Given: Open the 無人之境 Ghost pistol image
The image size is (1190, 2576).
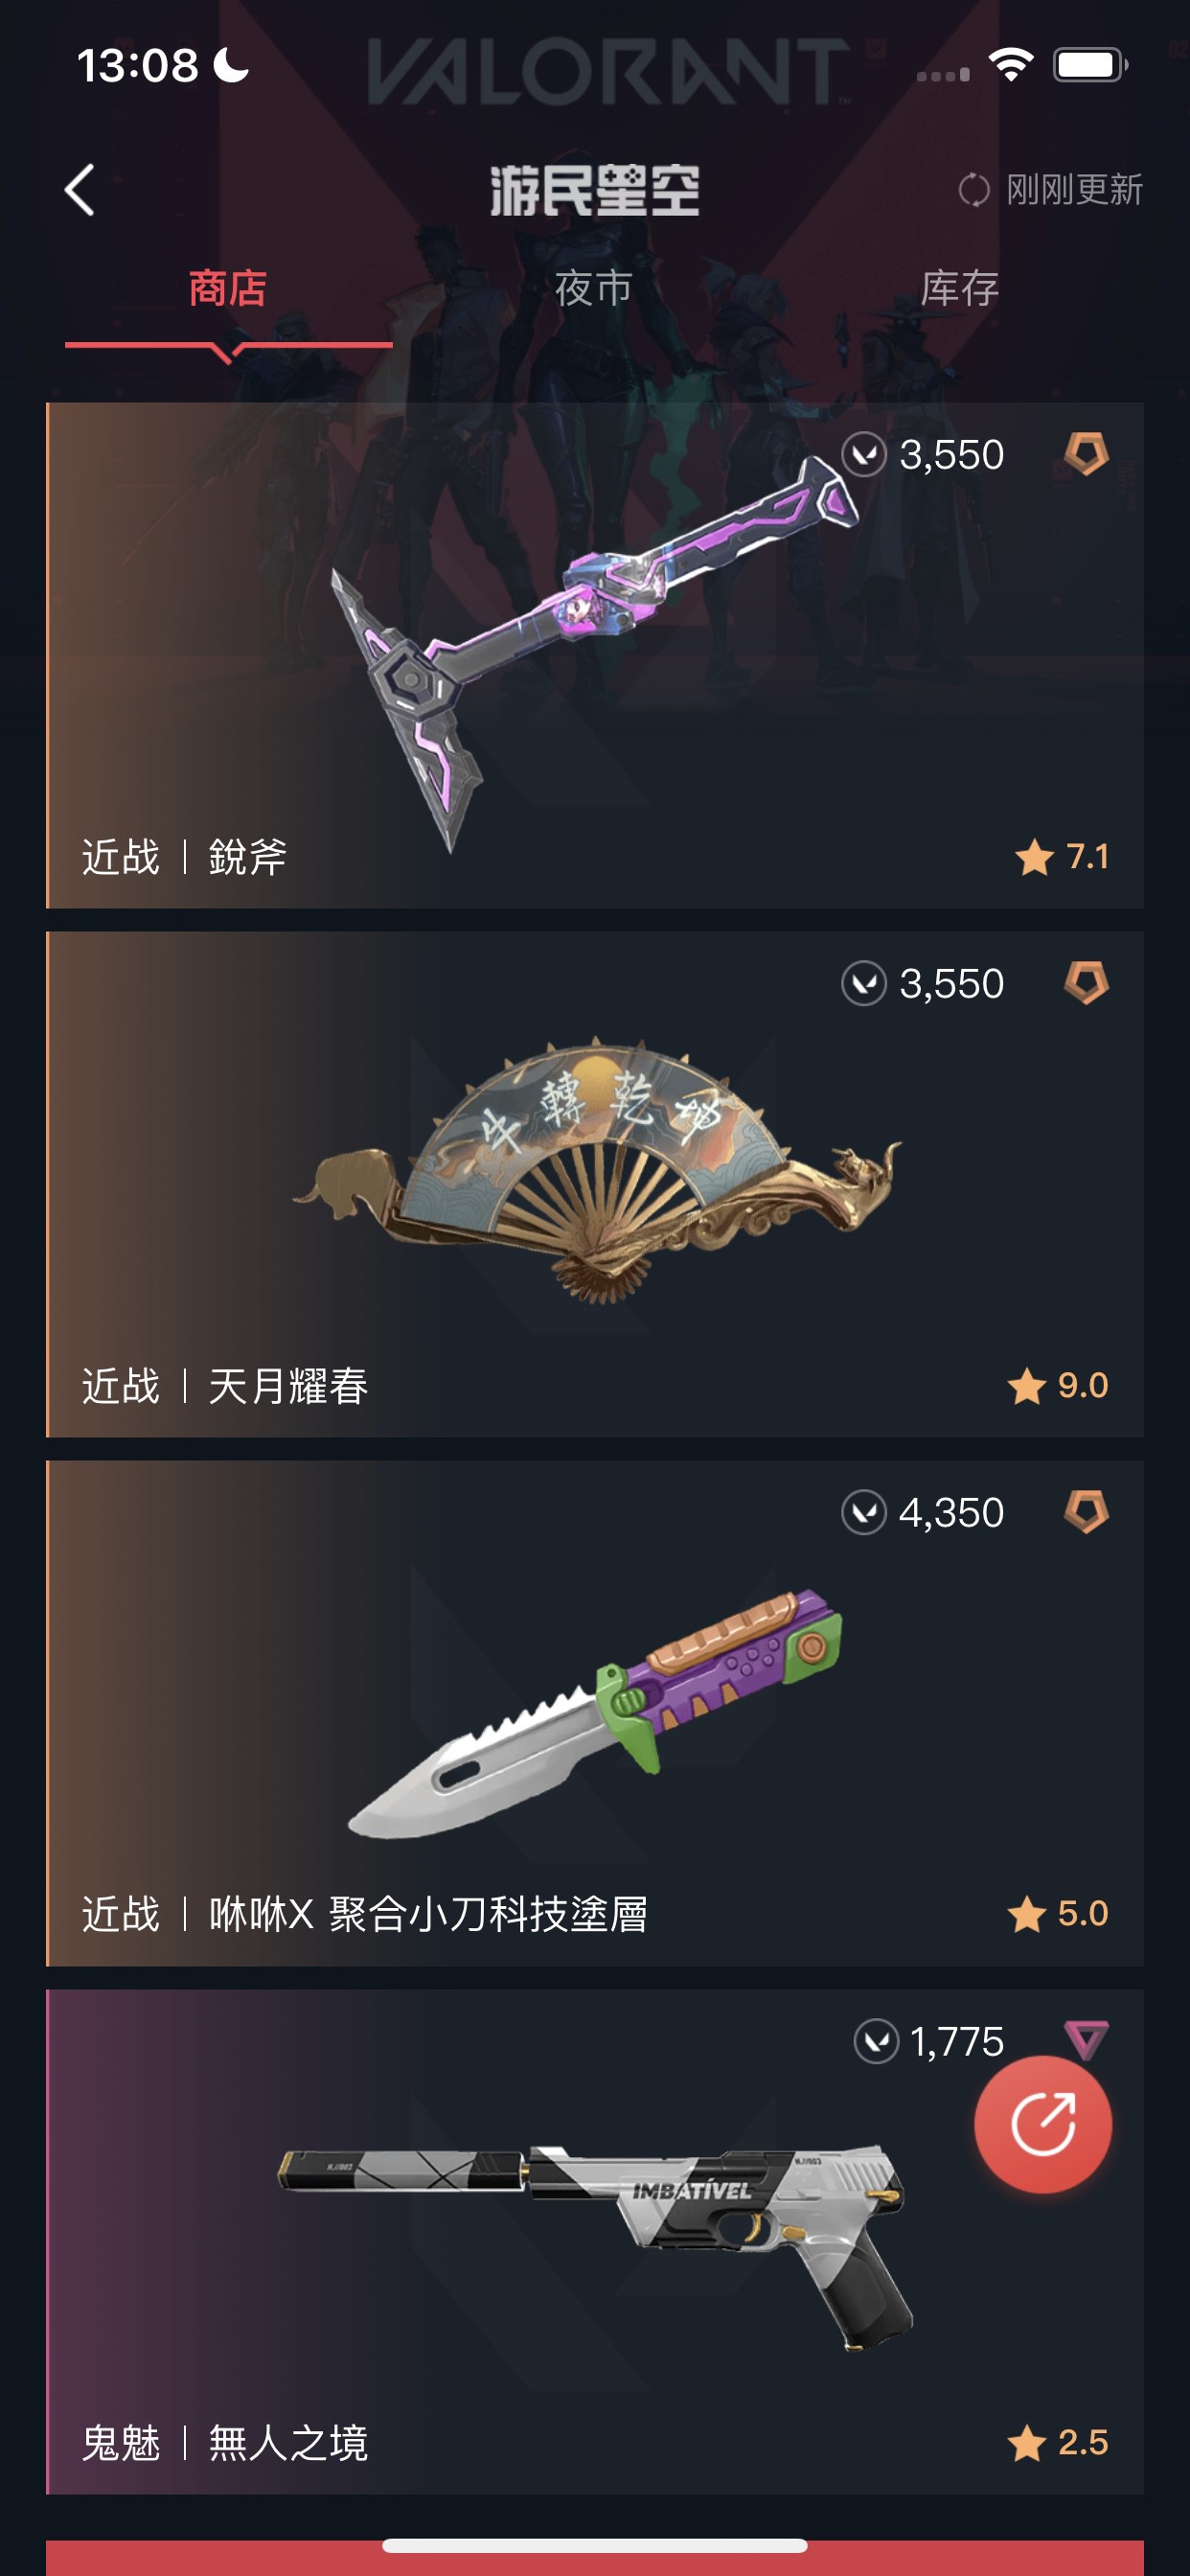Looking at the screenshot, I should [596, 2245].
